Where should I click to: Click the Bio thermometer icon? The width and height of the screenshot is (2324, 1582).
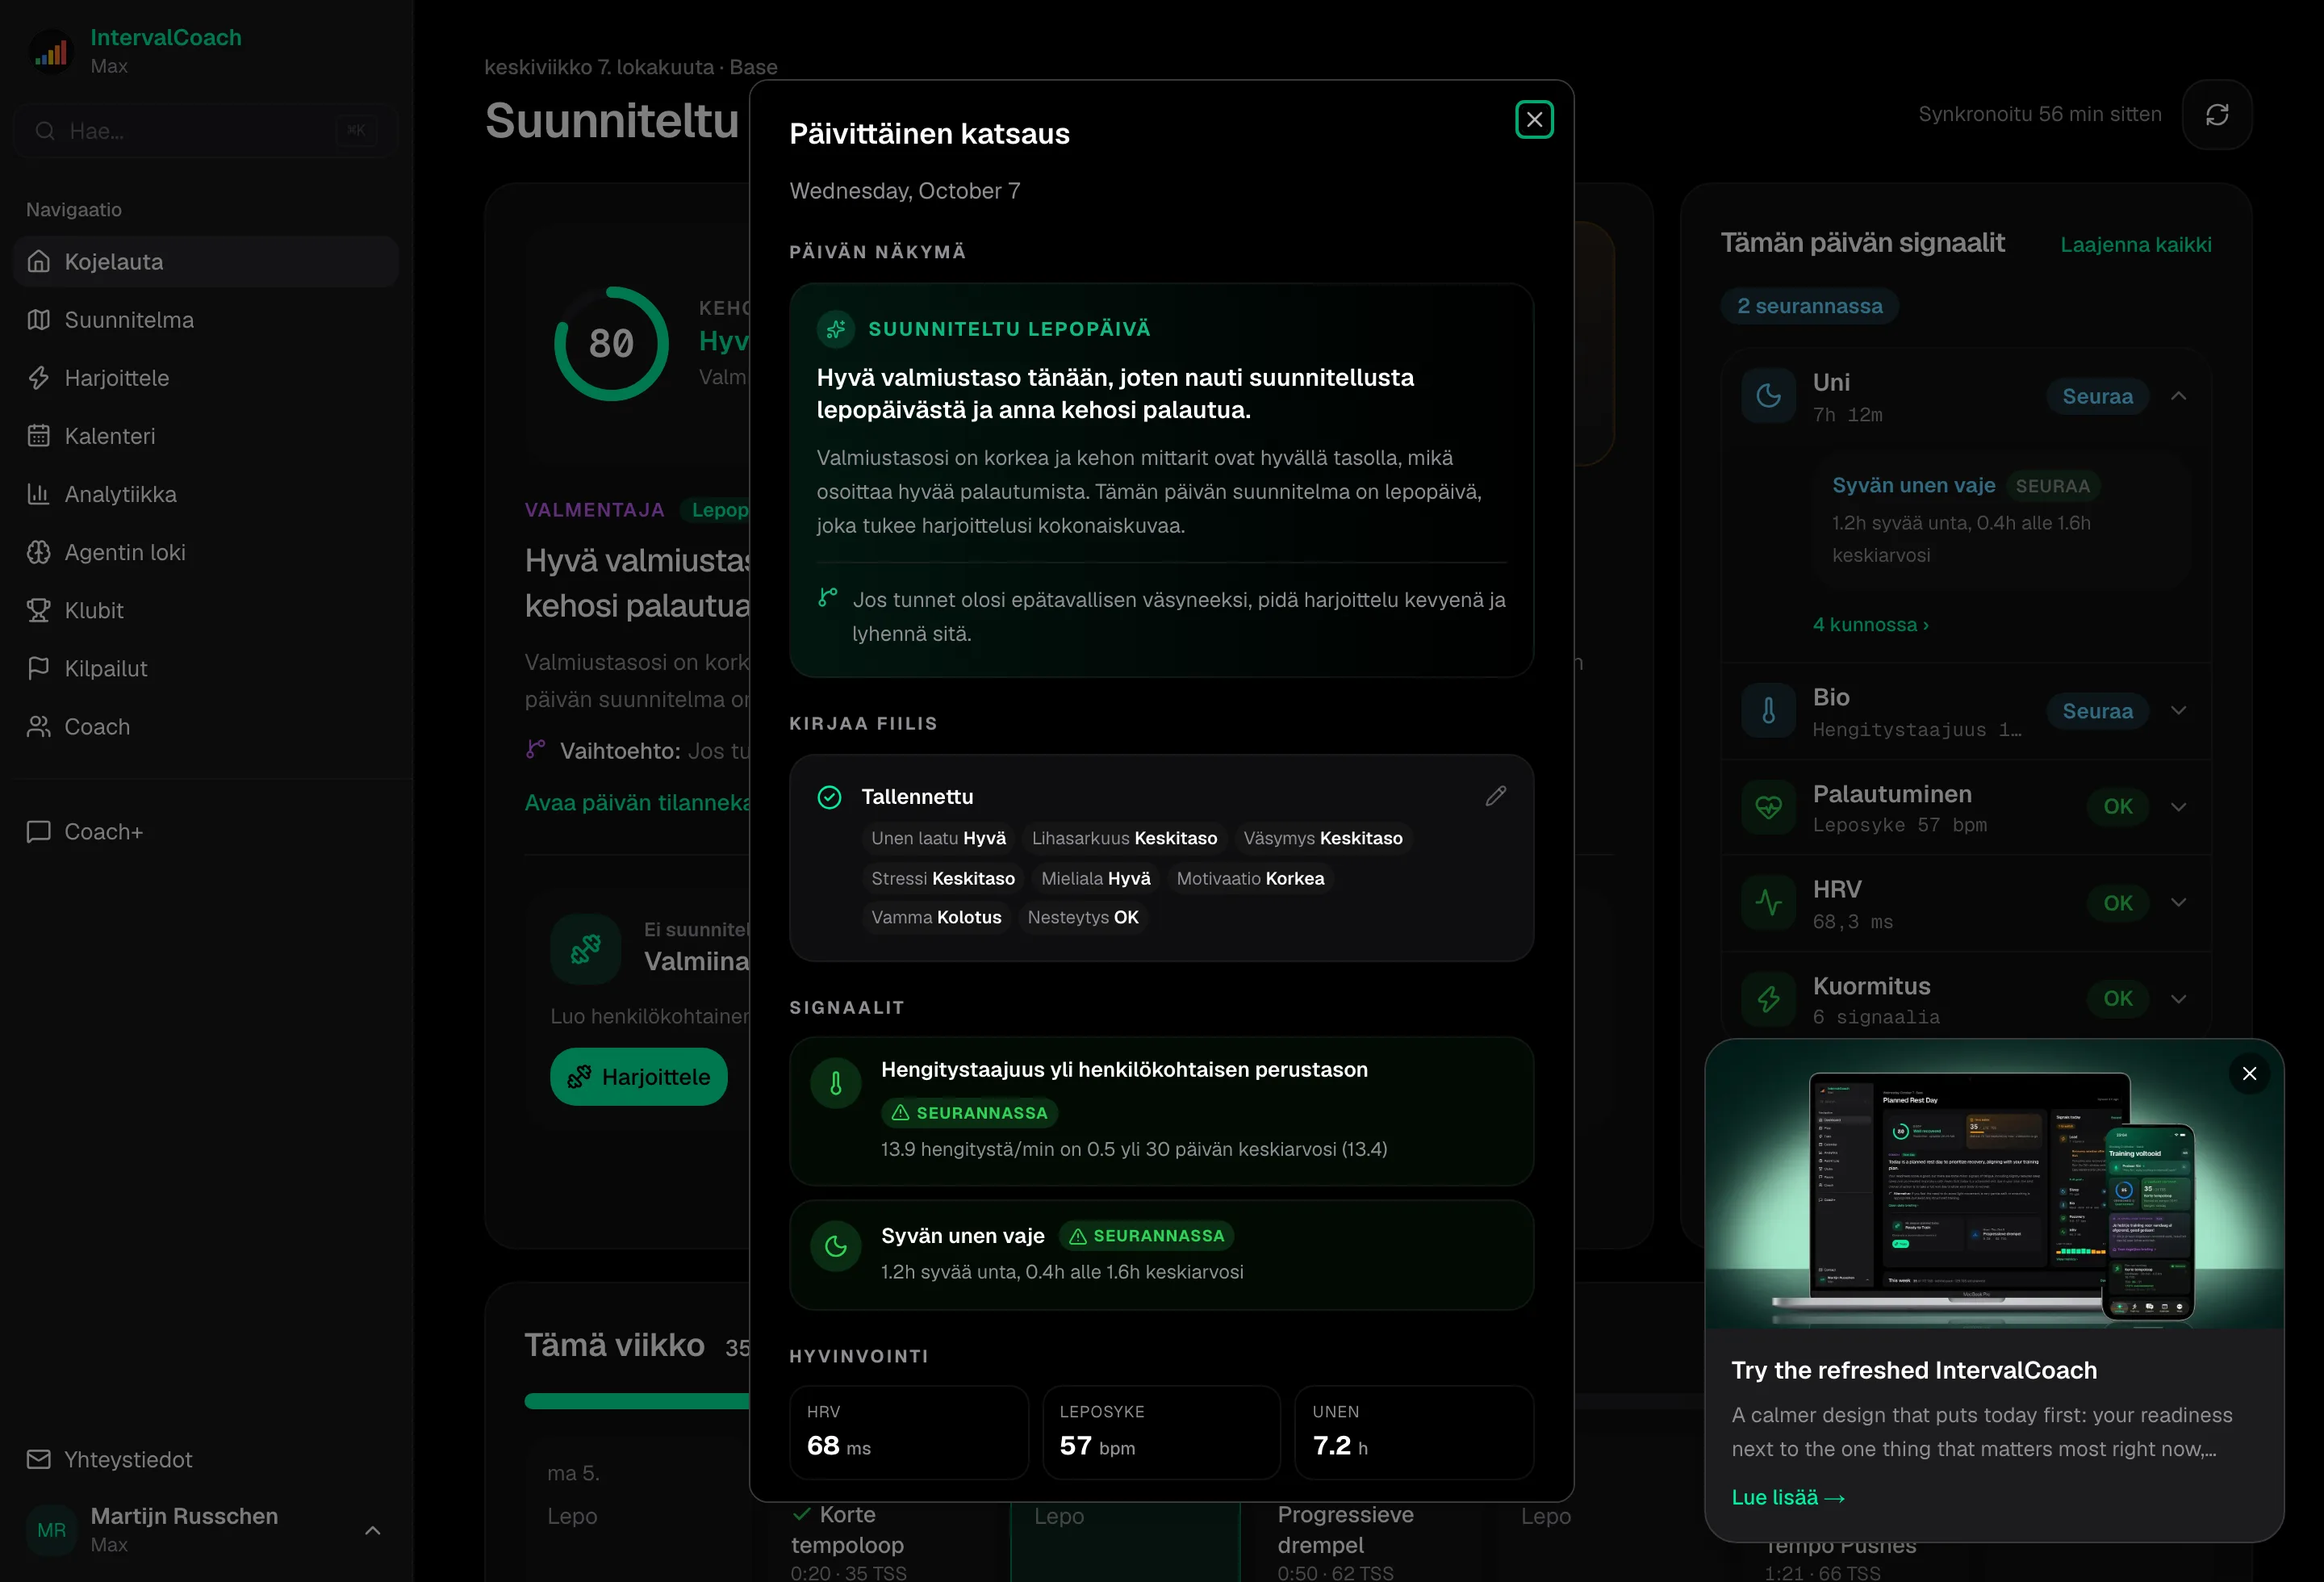pyautogui.click(x=1768, y=711)
